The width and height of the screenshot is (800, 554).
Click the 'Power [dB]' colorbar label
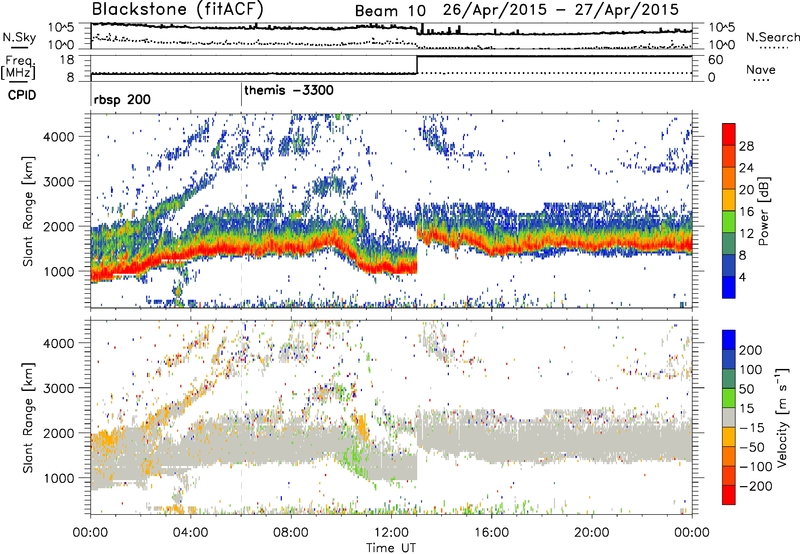764,211
